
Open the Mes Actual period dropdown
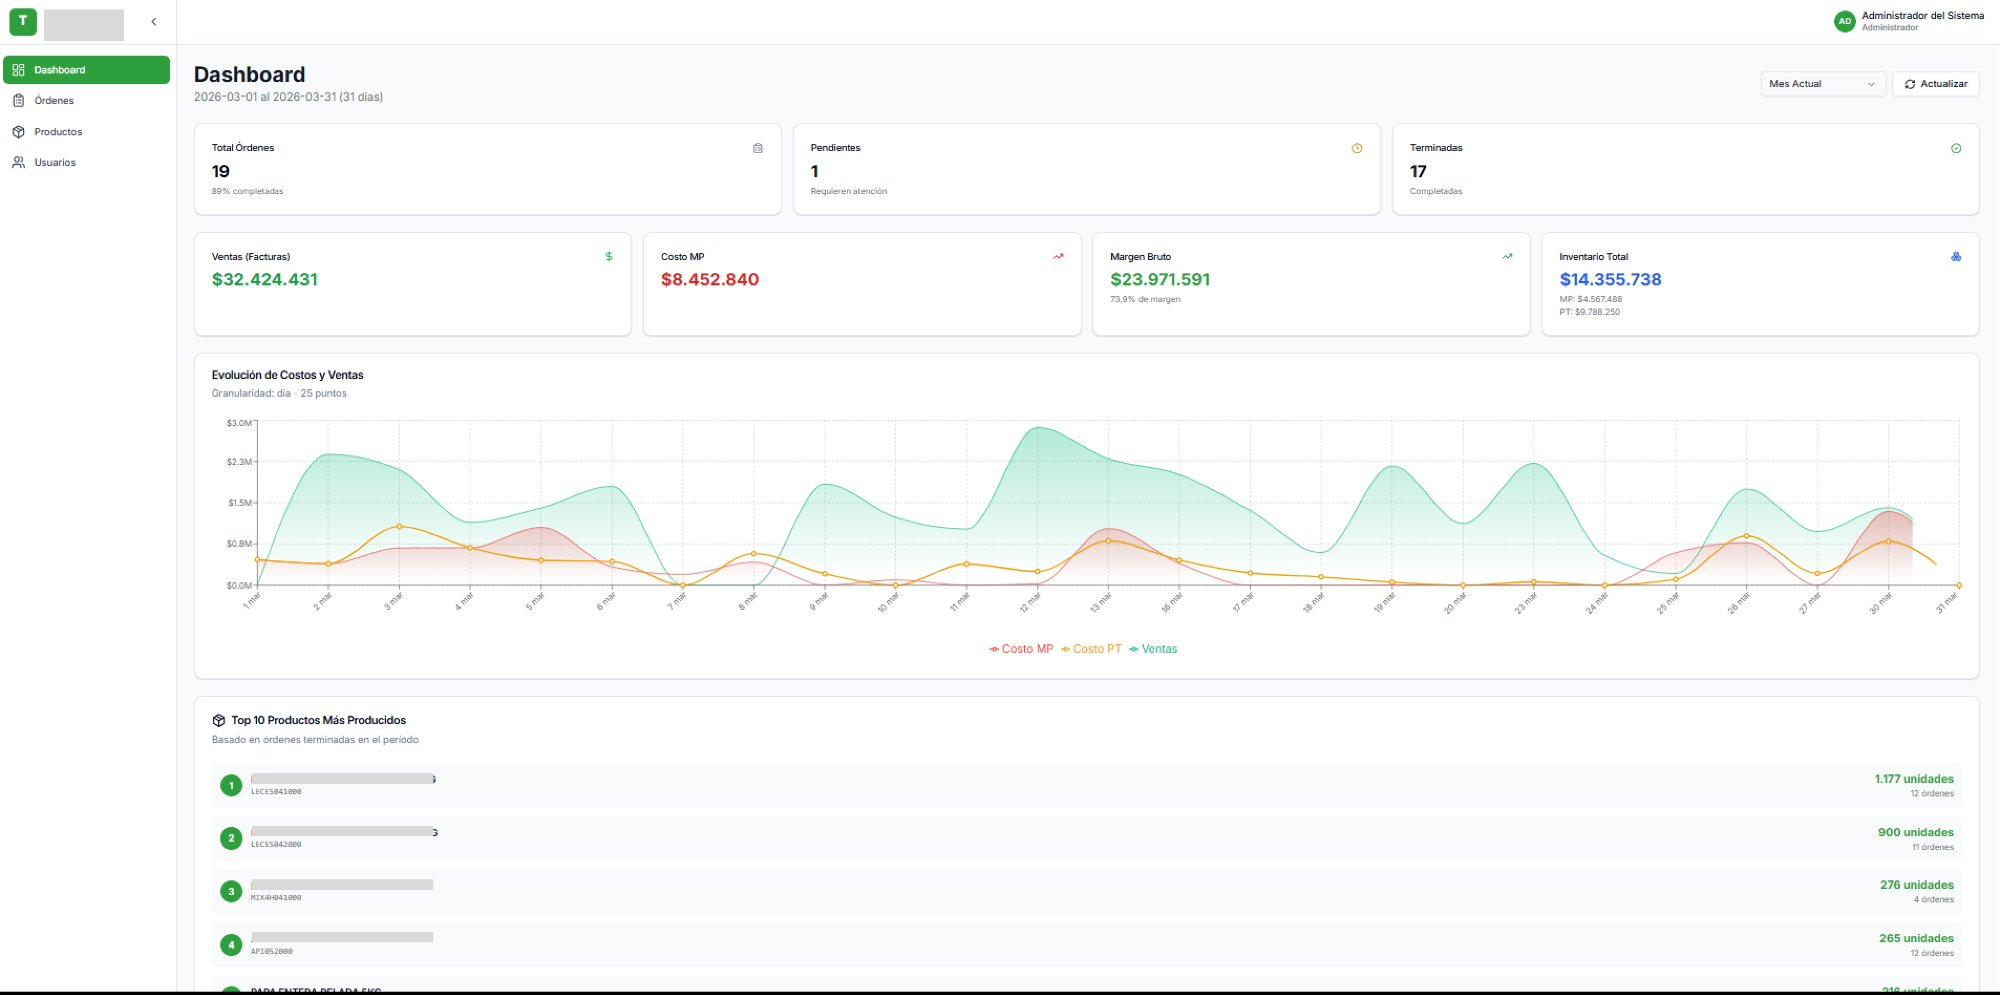coord(1822,84)
